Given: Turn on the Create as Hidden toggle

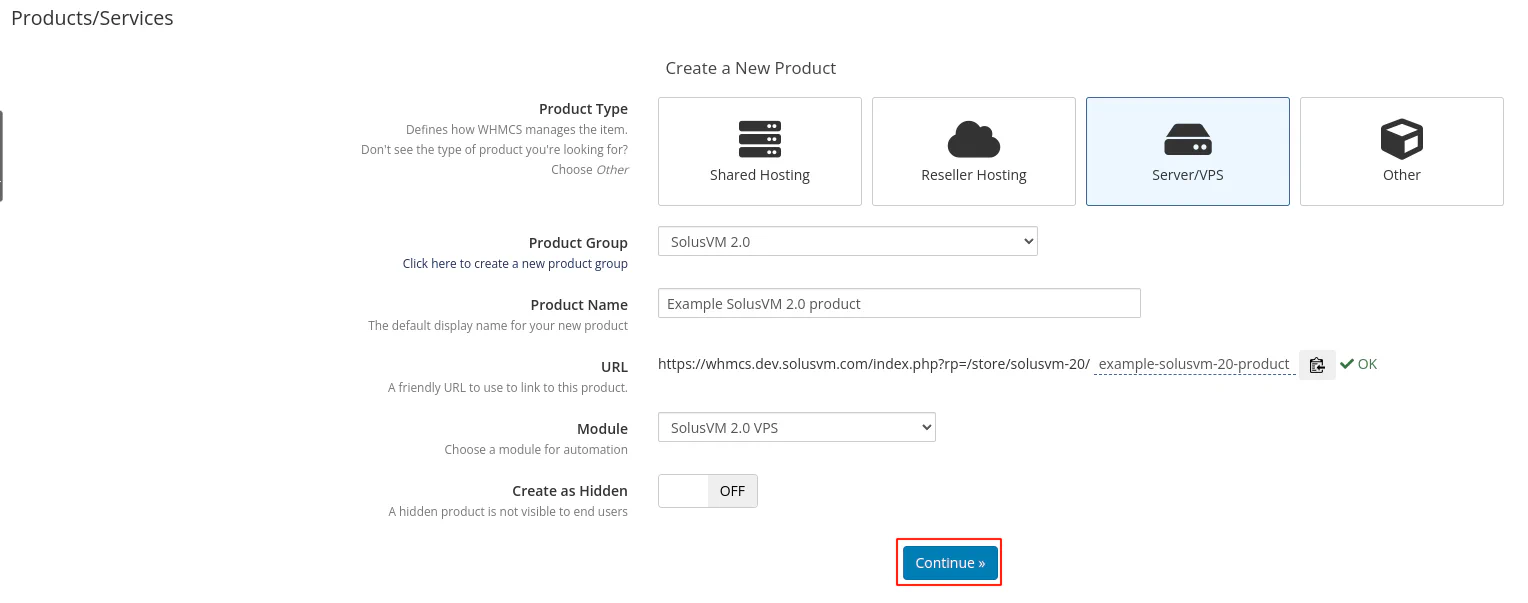Looking at the screenshot, I should pos(683,490).
